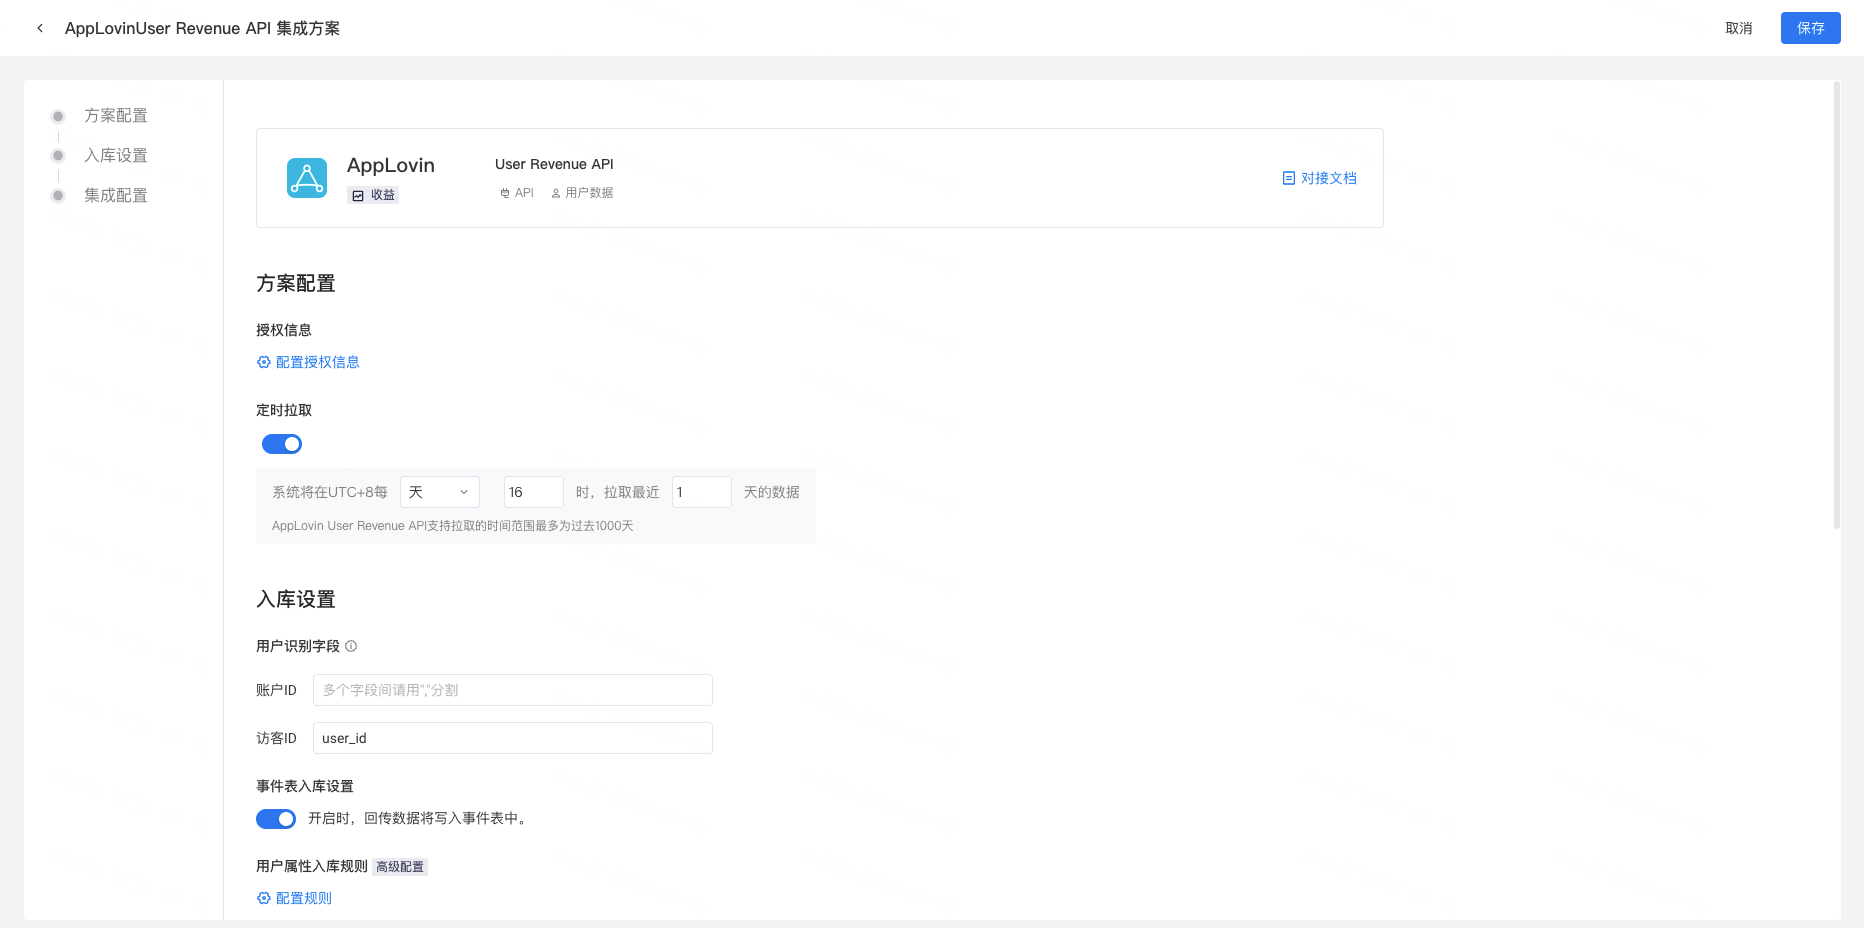Click the info icon next to 用户识别字段
1864x928 pixels.
[x=351, y=646]
